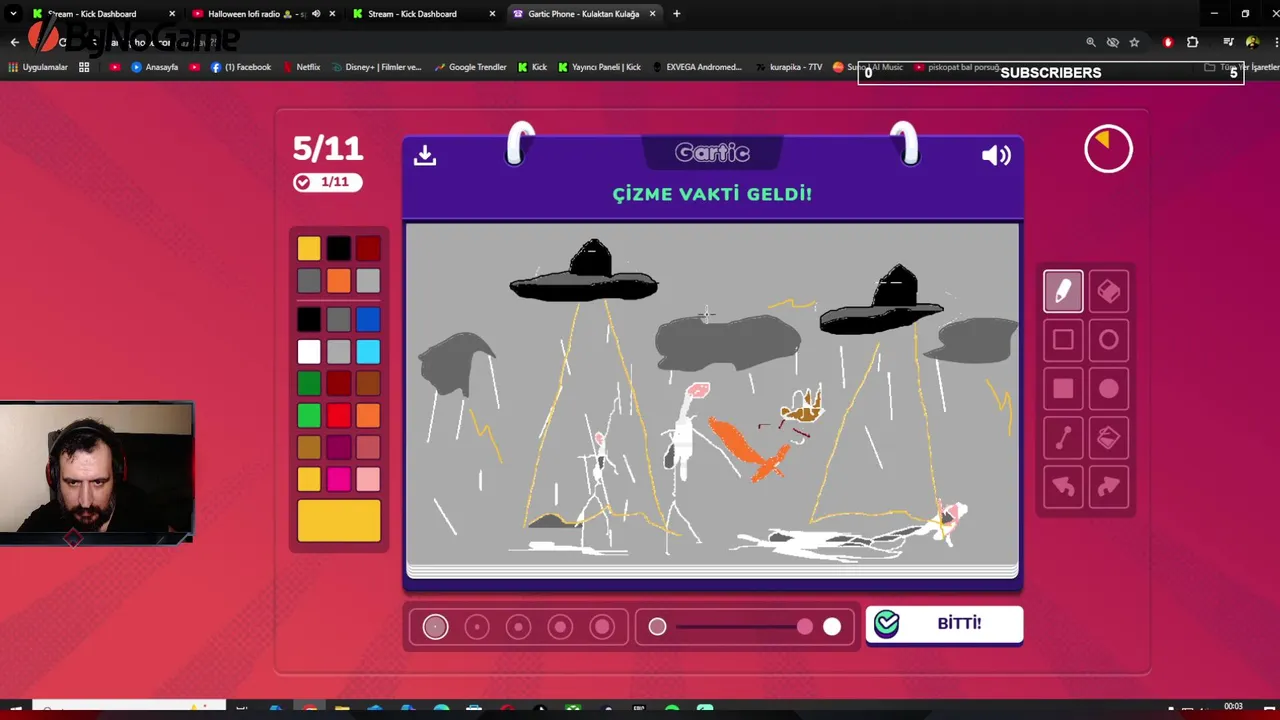Select the largest brush size
The width and height of the screenshot is (1280, 720).
pyautogui.click(x=602, y=627)
